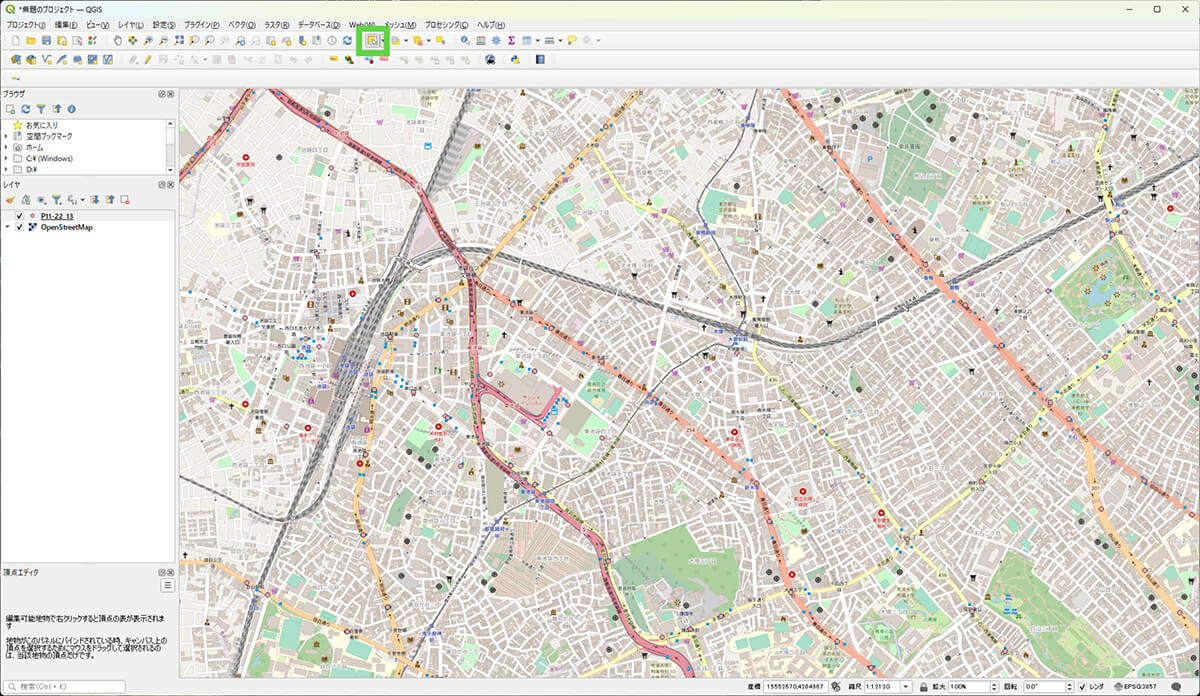Open the ヘルプ menu
Screen dimensions: 1200x696
pyautogui.click(x=490, y=24)
